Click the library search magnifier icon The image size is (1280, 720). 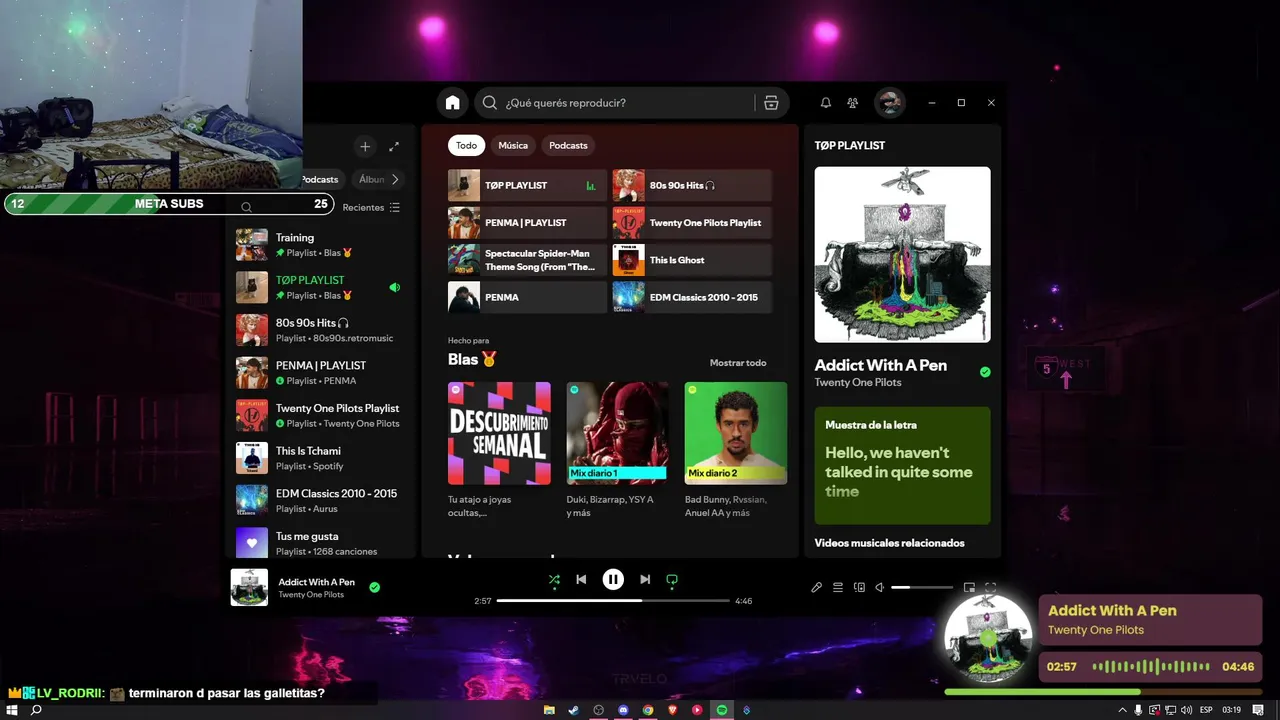pos(246,208)
